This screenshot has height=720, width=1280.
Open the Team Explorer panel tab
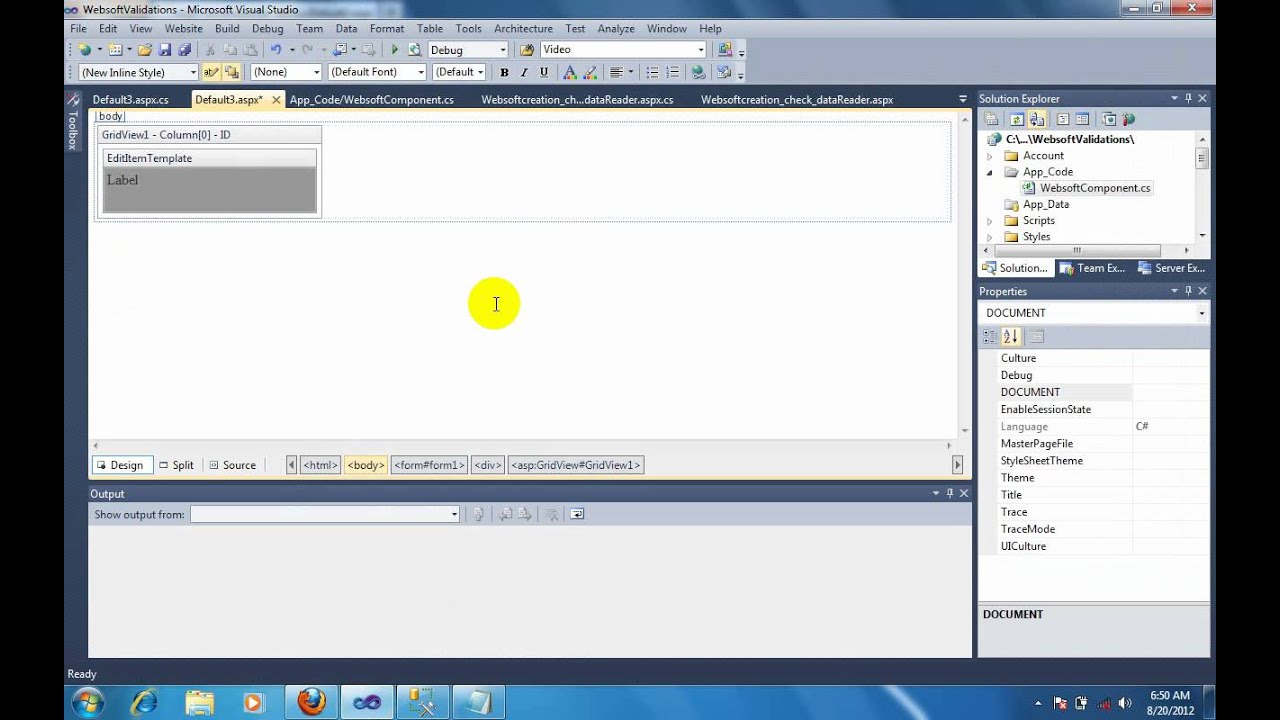(x=1093, y=268)
